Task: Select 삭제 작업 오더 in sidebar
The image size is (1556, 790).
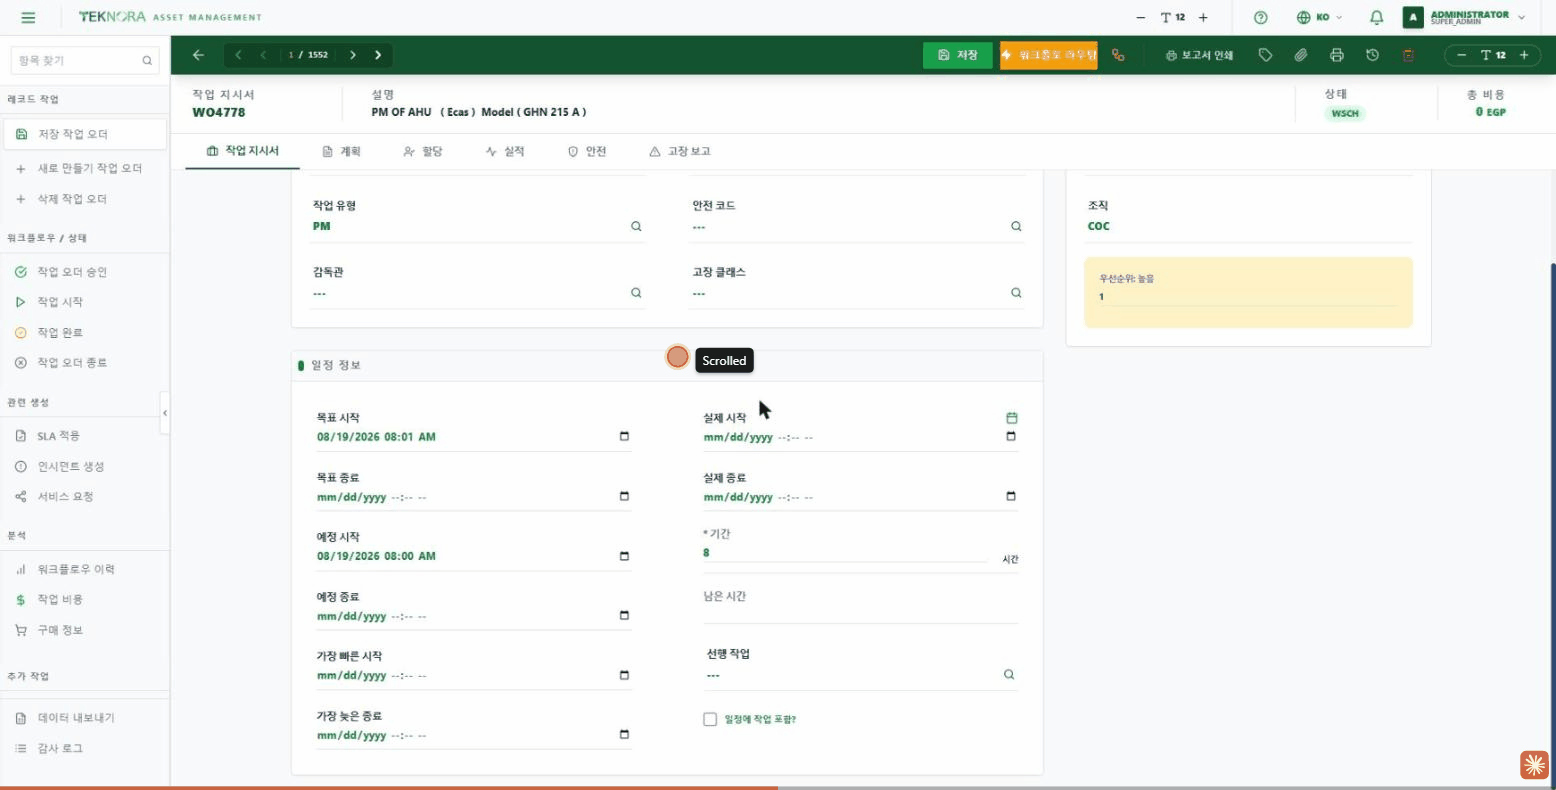Action: [x=84, y=199]
